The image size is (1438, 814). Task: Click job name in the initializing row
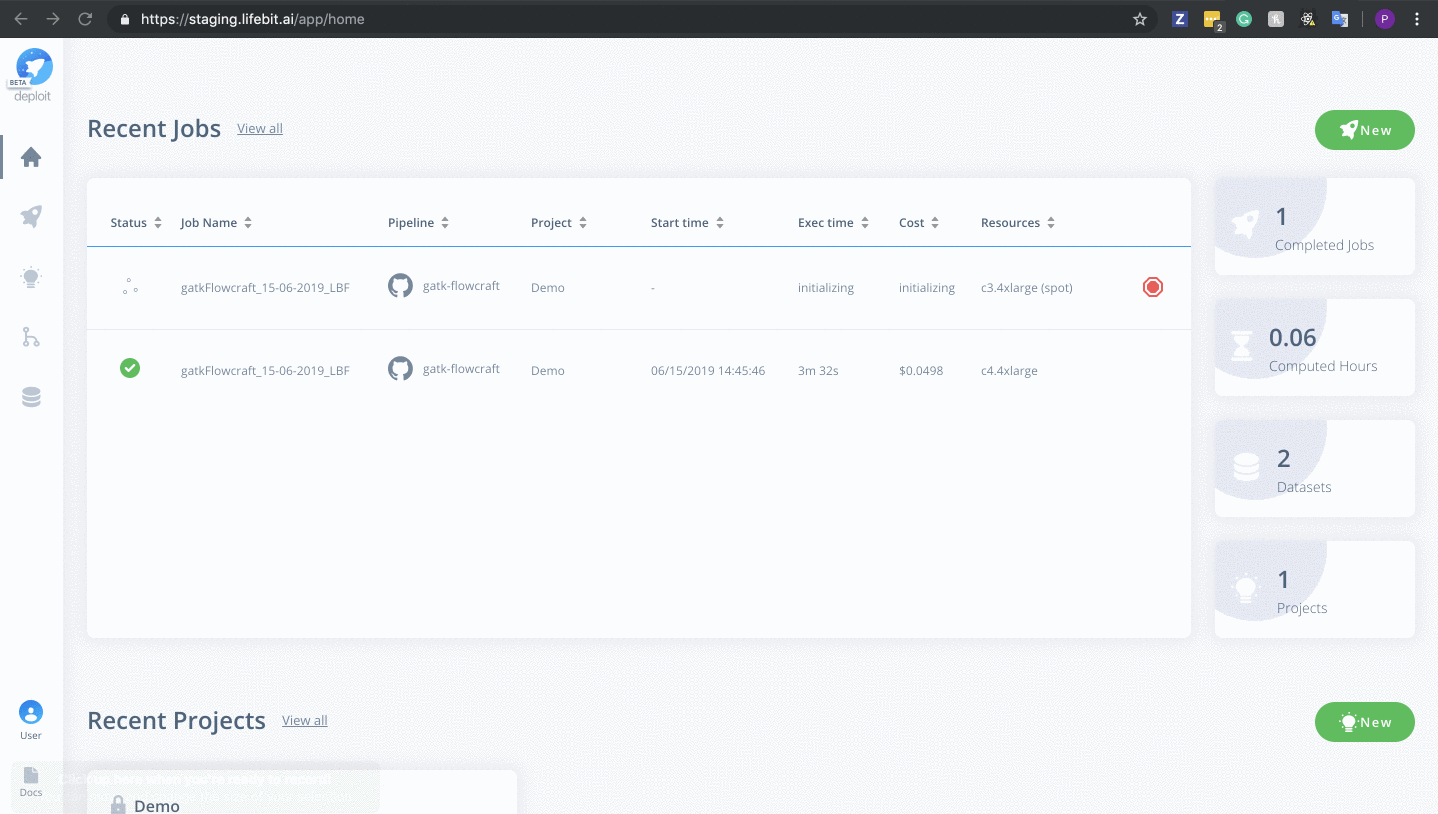pos(265,288)
